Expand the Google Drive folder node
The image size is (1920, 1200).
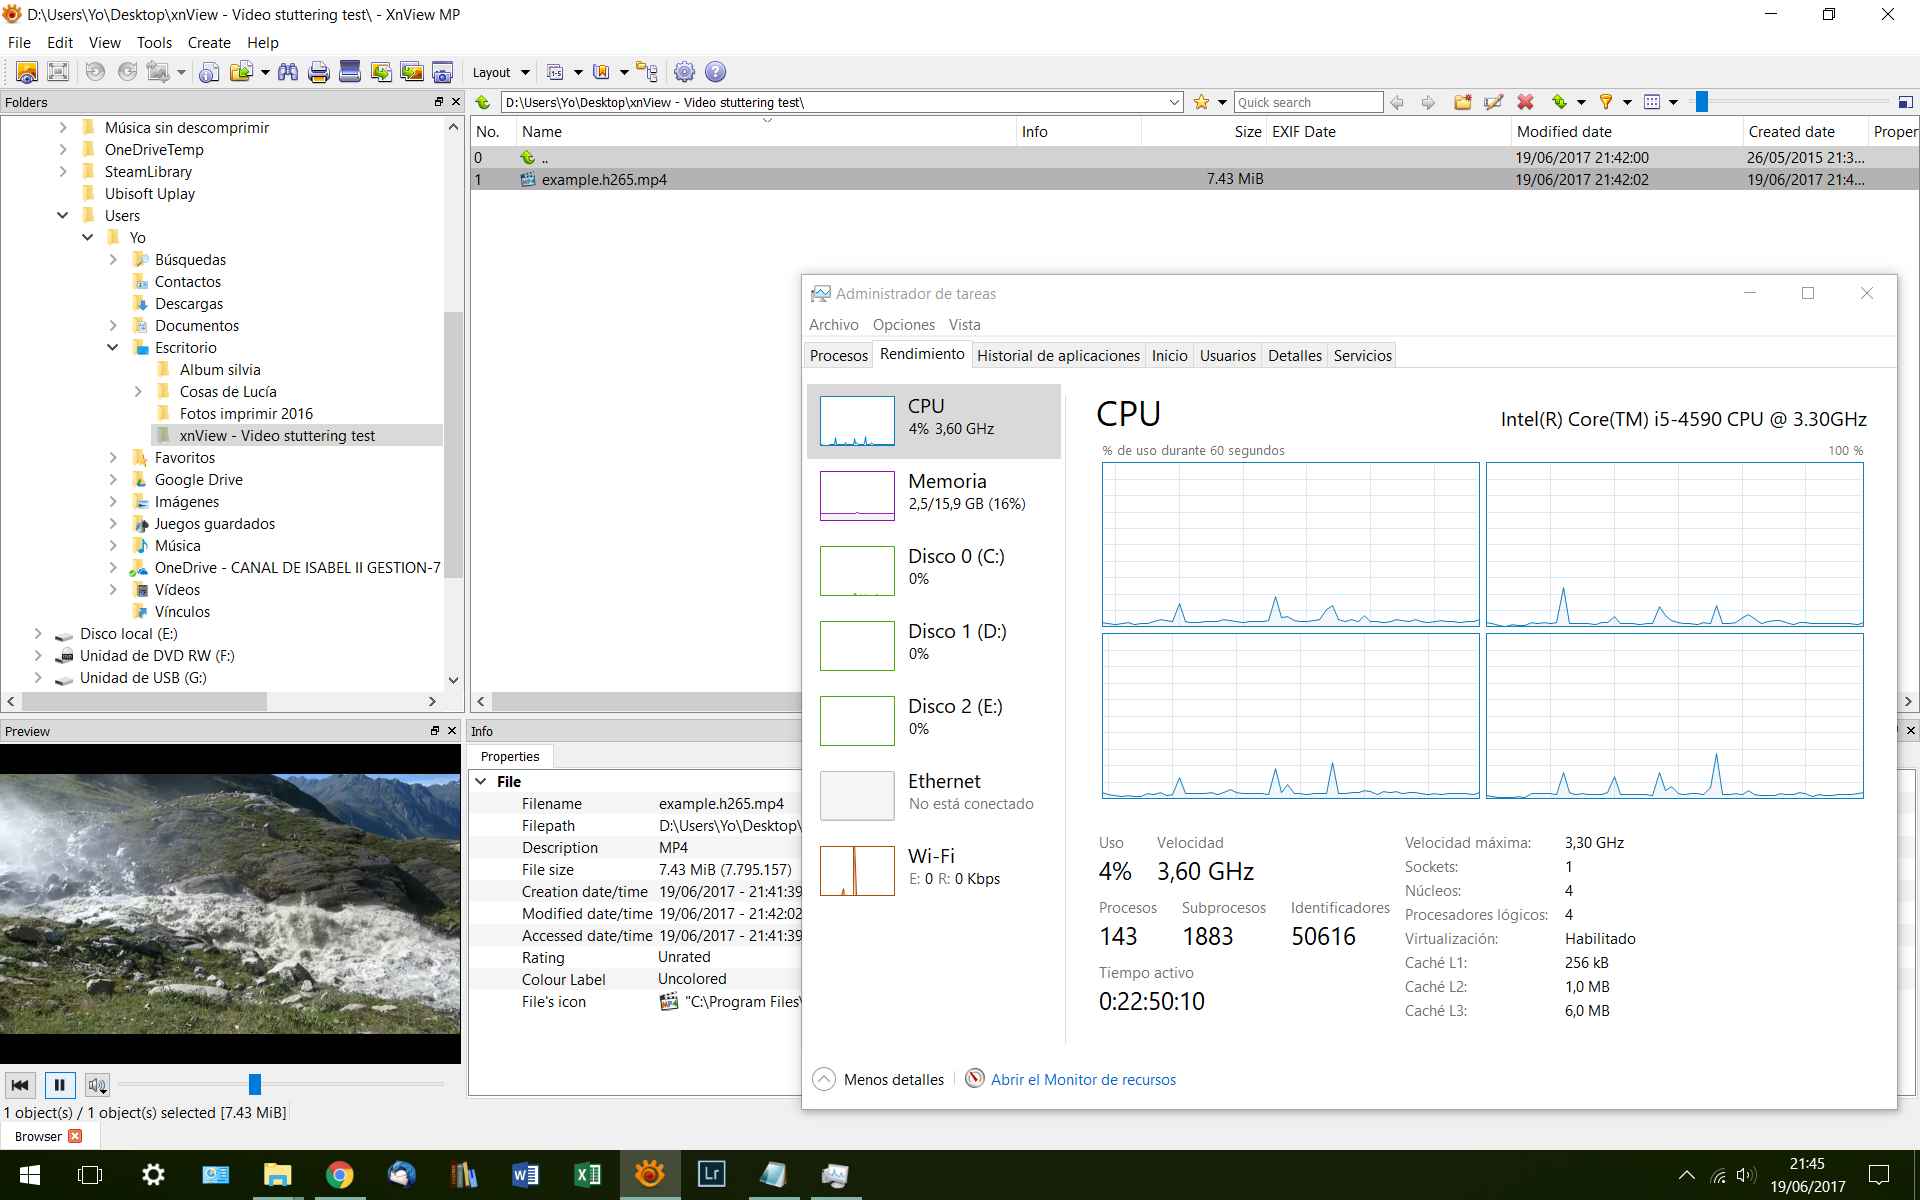pyautogui.click(x=113, y=480)
